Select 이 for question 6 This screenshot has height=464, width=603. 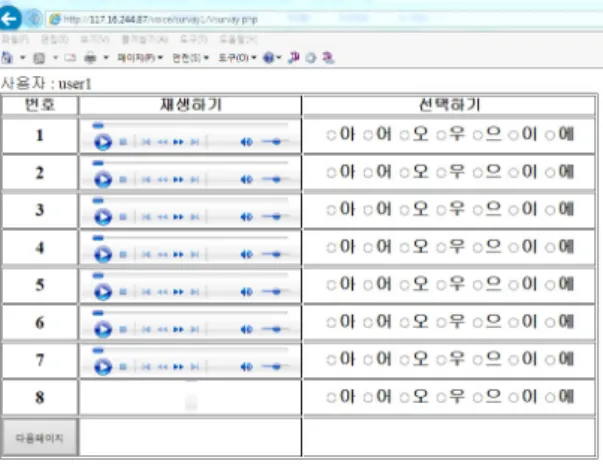(513, 323)
